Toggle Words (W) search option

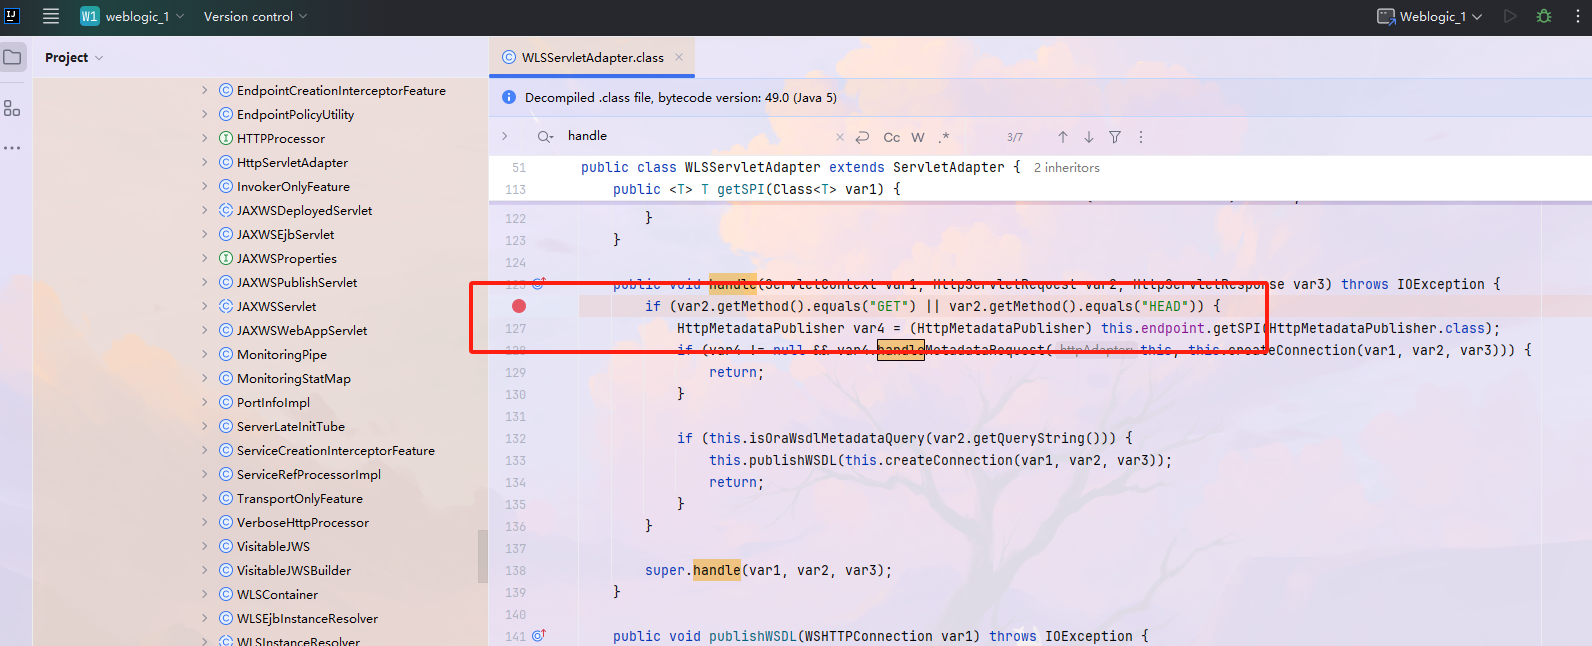tap(918, 137)
